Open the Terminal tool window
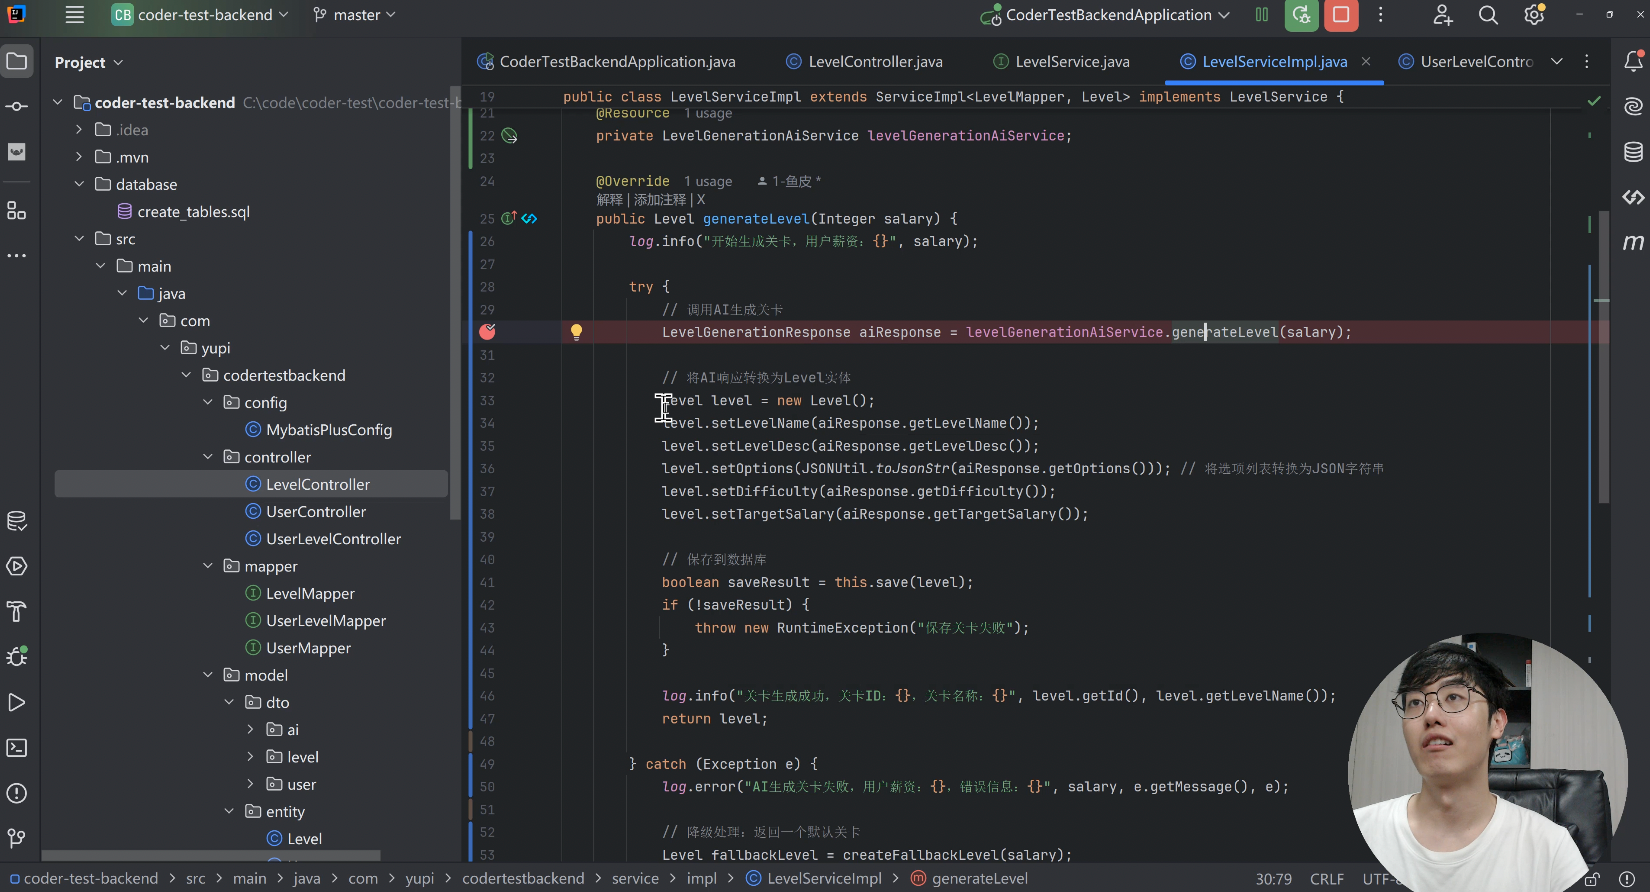 tap(17, 748)
